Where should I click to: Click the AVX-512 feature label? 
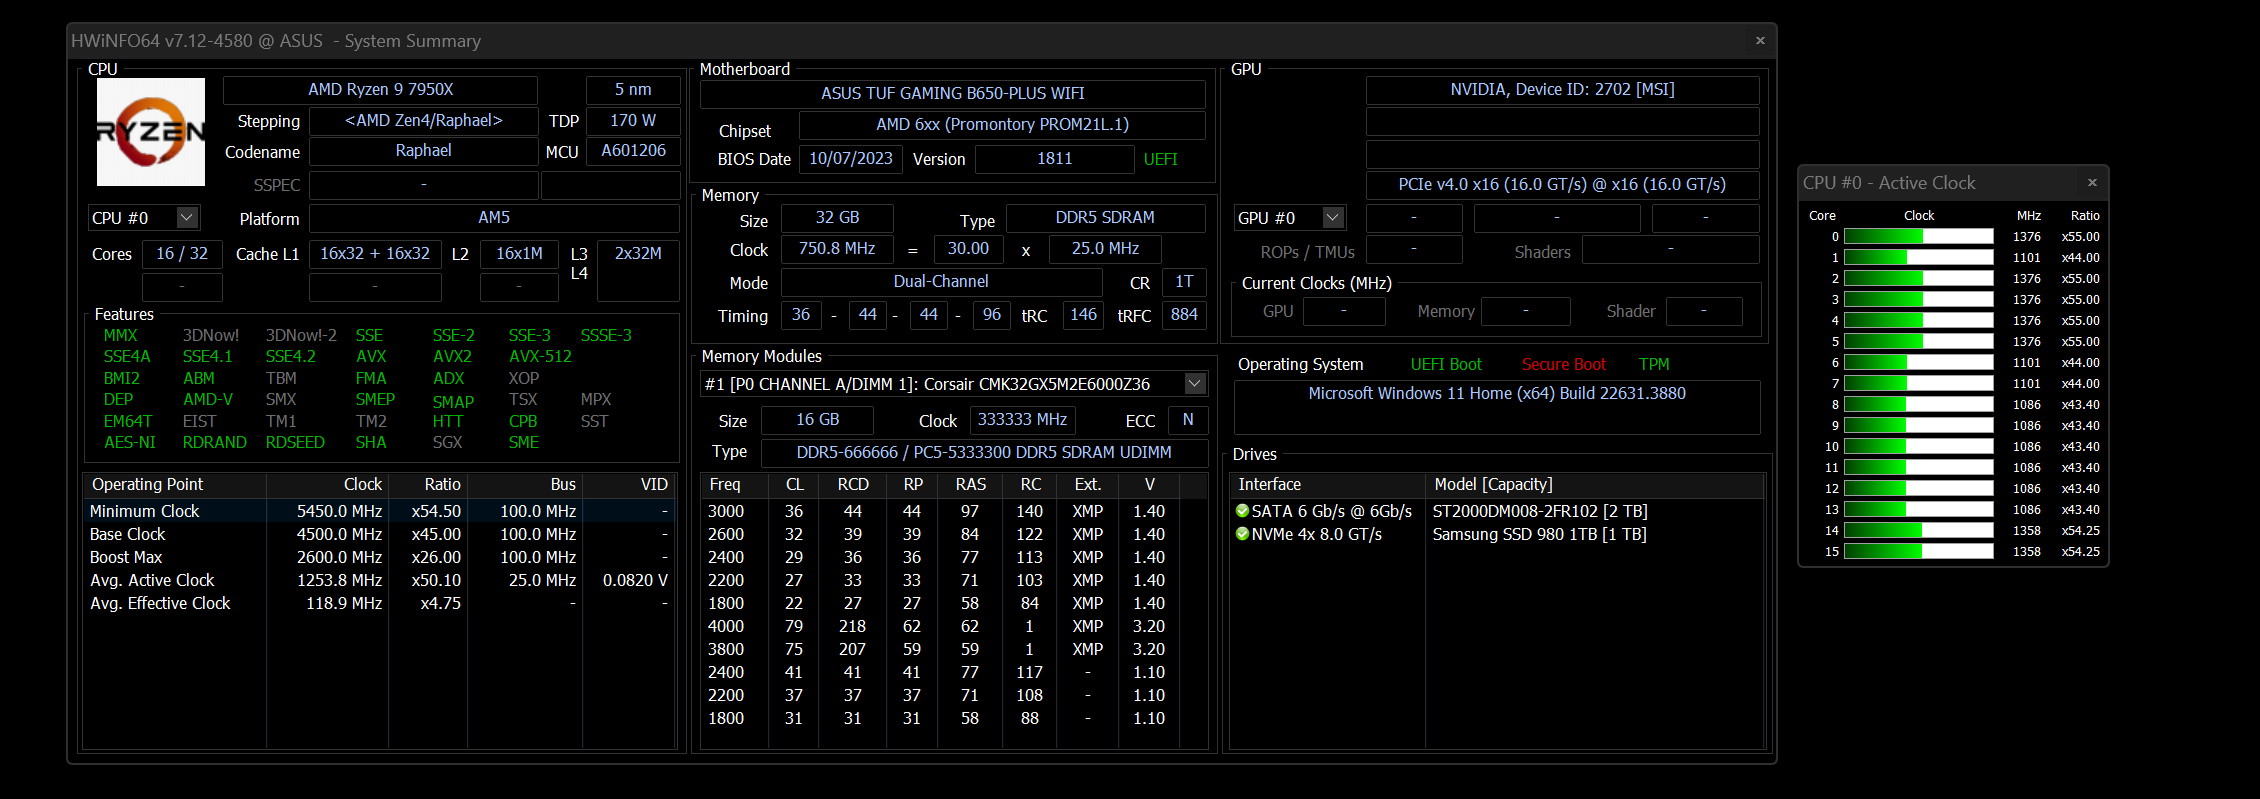pos(540,357)
